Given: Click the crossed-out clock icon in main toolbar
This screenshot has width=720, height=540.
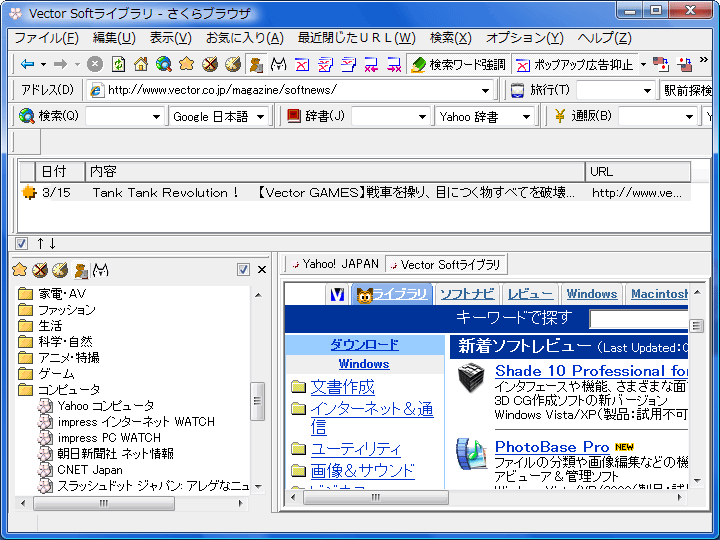Looking at the screenshot, I should click(x=210, y=64).
